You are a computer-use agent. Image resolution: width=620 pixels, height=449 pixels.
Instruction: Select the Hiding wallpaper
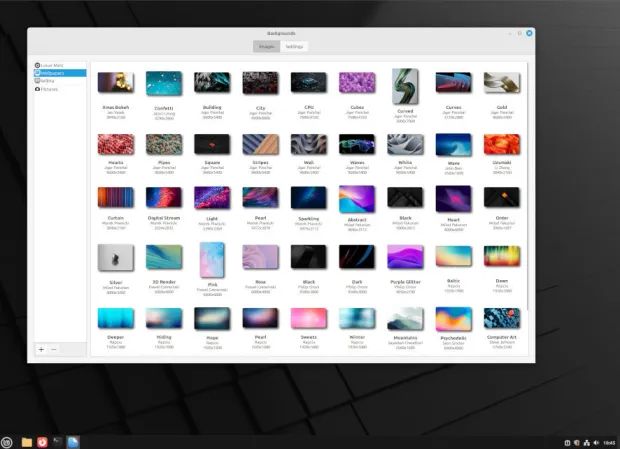164,319
